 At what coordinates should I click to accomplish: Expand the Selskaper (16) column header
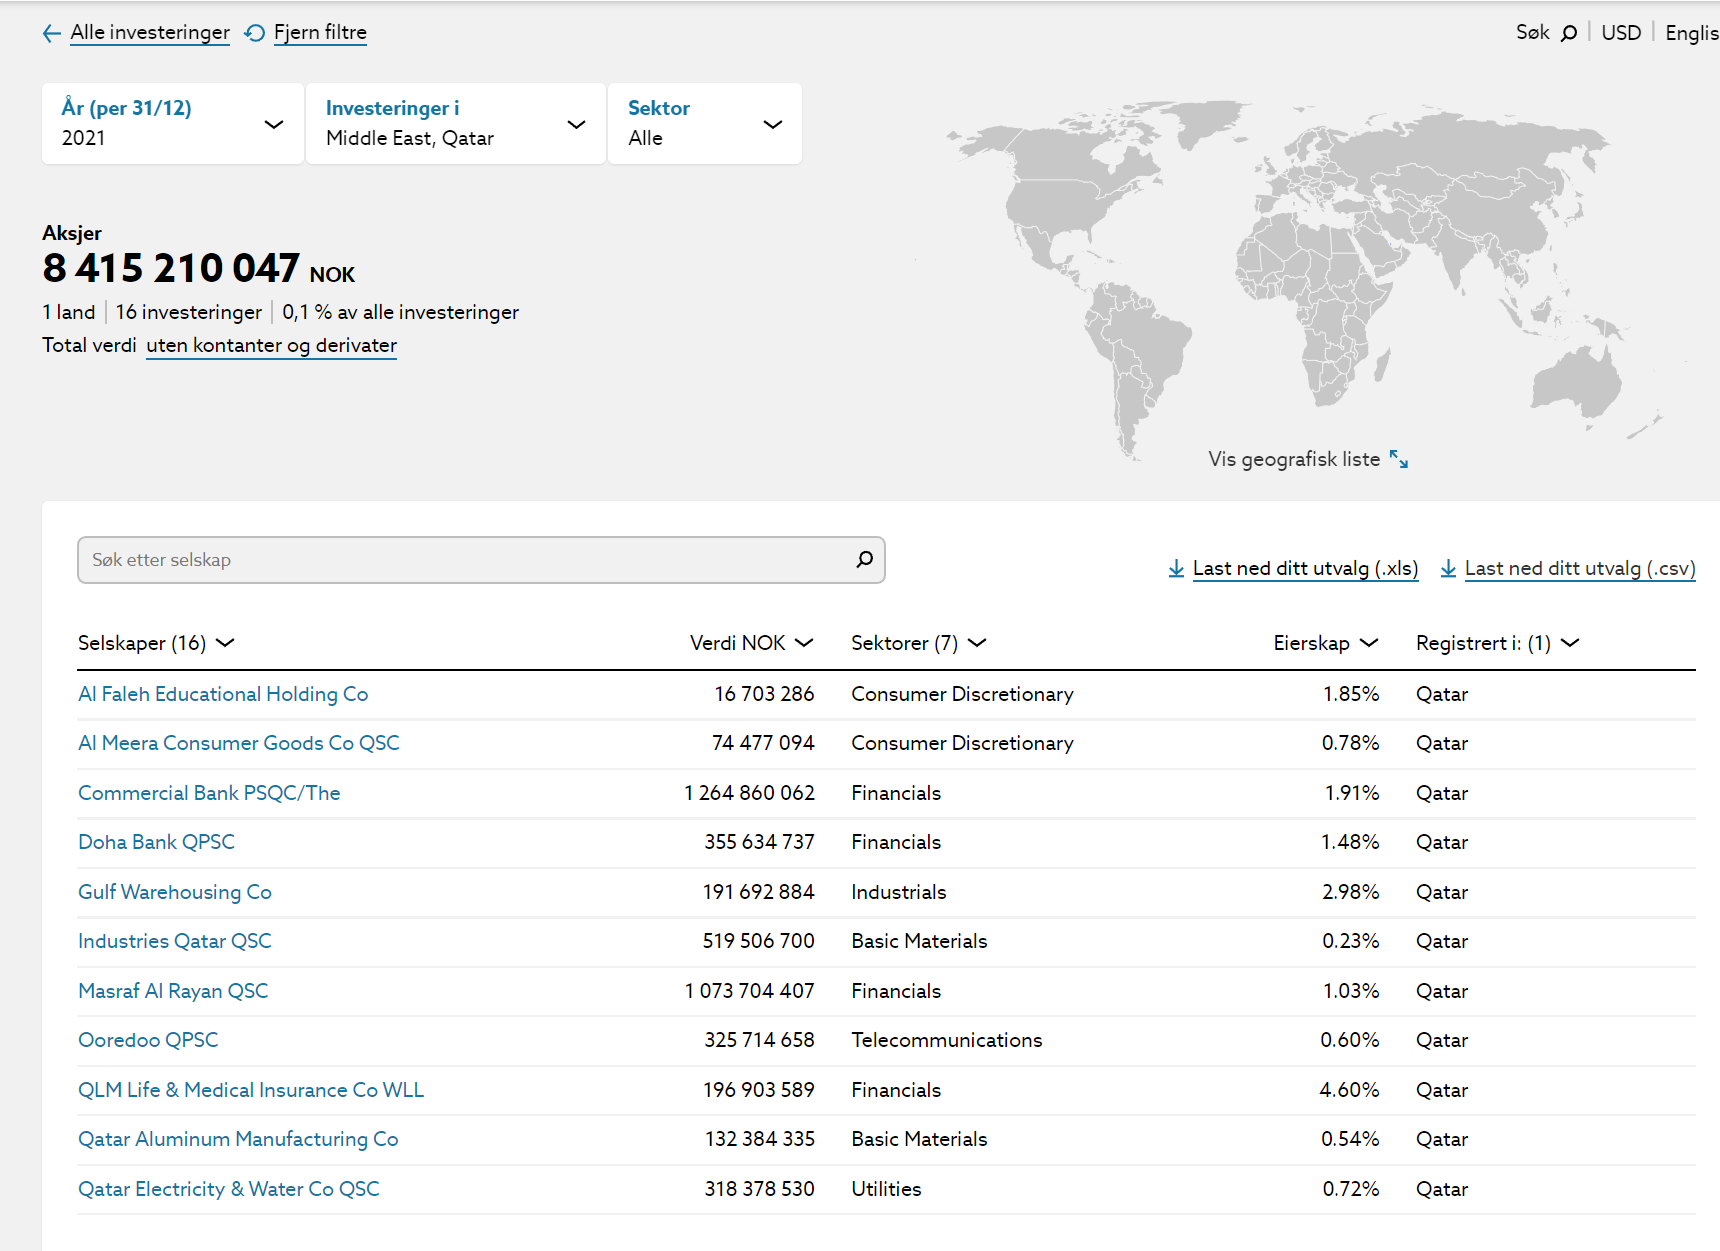click(156, 643)
